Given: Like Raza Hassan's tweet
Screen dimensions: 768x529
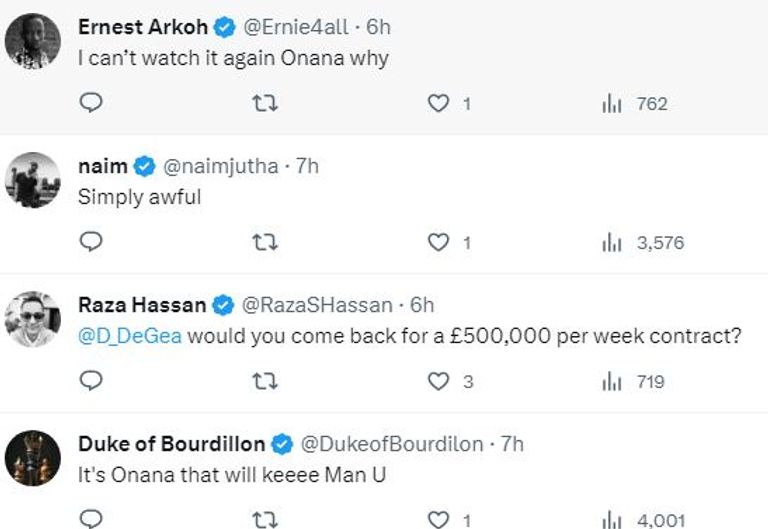Looking at the screenshot, I should click(439, 381).
